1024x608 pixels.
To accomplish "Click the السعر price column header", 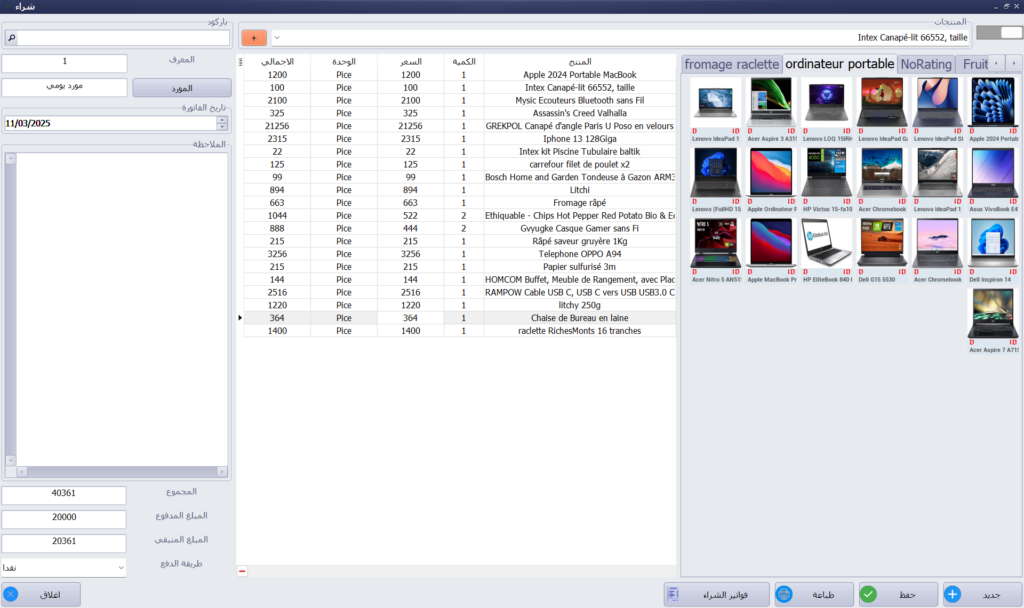I will 410,61.
